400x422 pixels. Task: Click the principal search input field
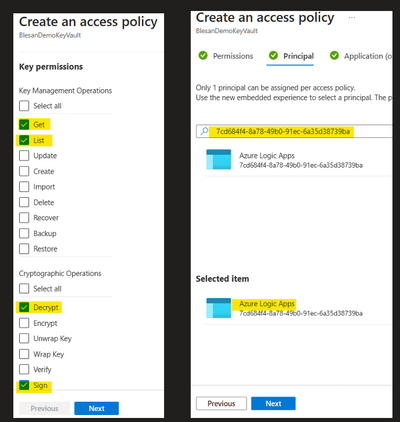[x=294, y=131]
